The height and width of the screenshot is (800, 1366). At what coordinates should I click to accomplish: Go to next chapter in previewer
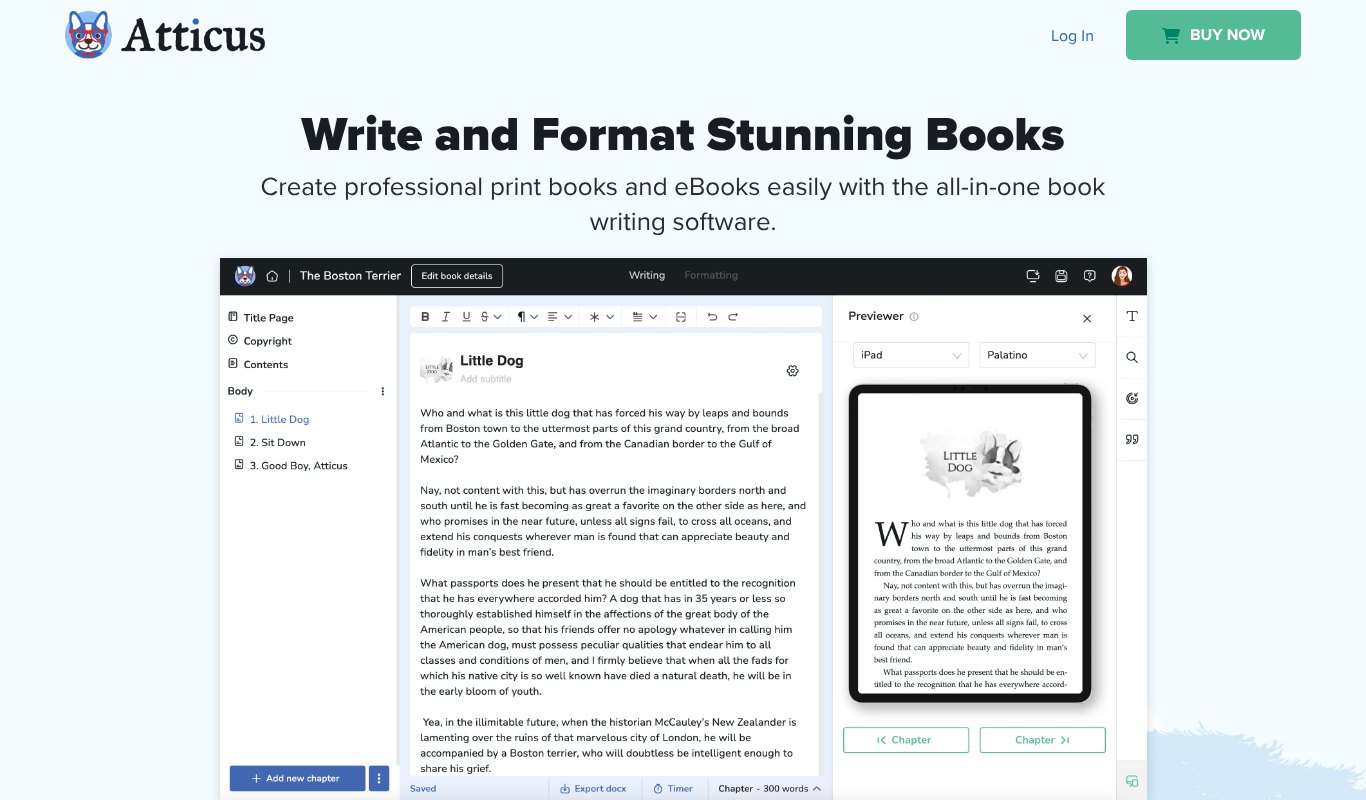click(1042, 740)
